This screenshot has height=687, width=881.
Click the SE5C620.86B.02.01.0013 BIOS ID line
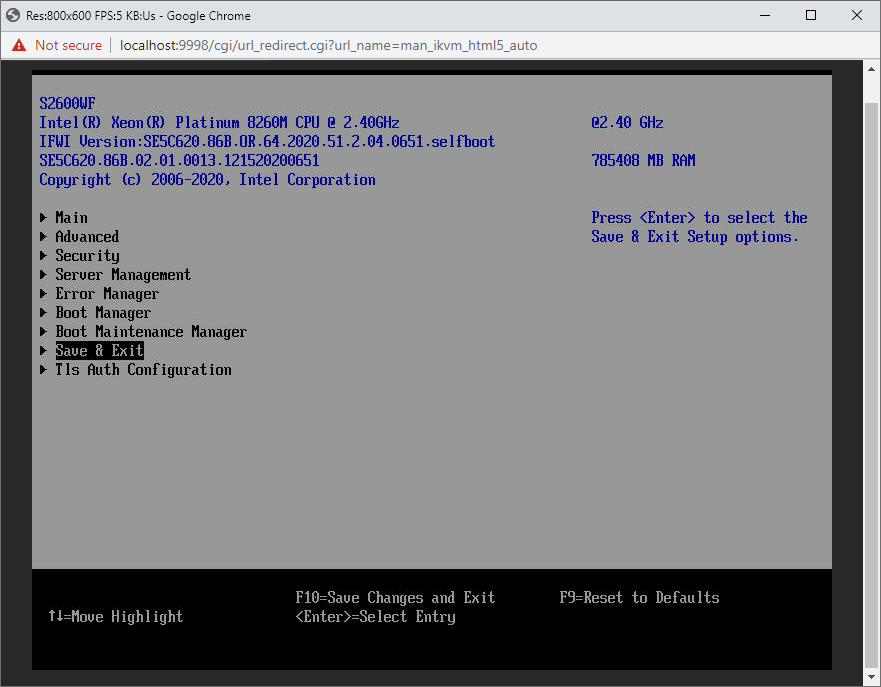(179, 161)
